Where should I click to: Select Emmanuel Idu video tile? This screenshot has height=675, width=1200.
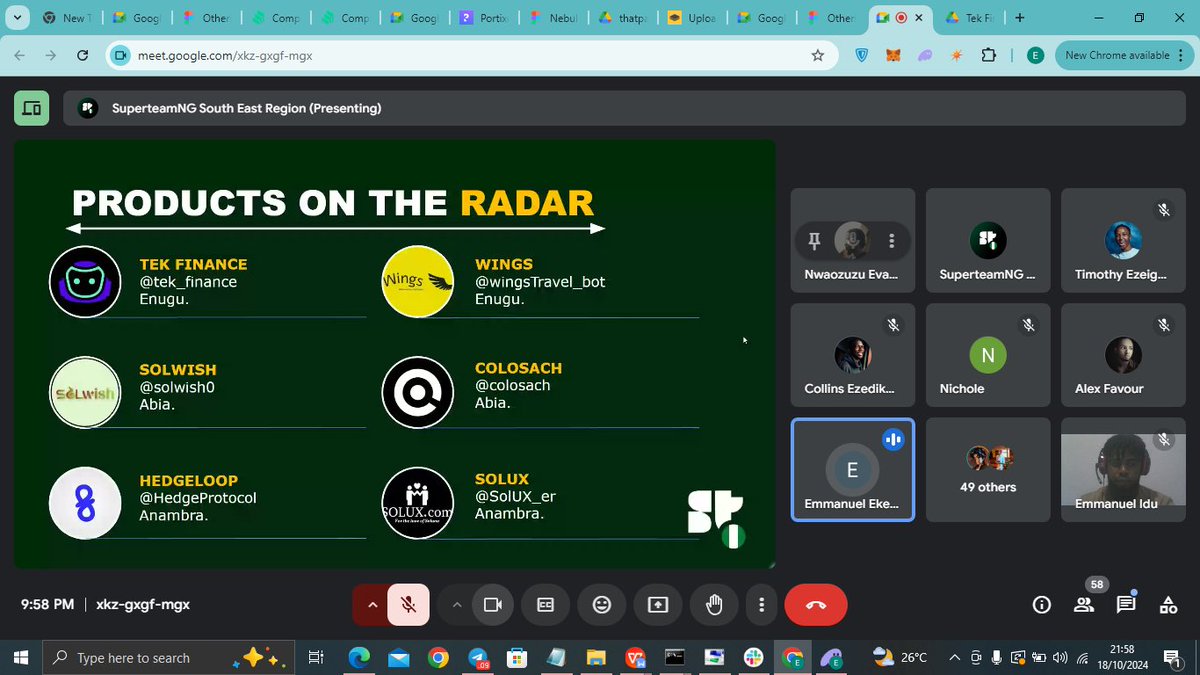[x=1123, y=470]
